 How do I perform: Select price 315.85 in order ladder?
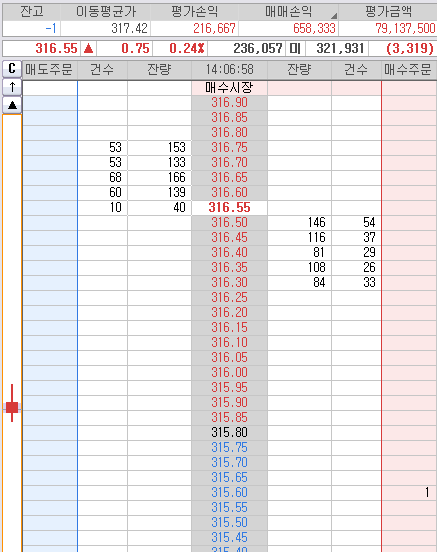(x=229, y=418)
